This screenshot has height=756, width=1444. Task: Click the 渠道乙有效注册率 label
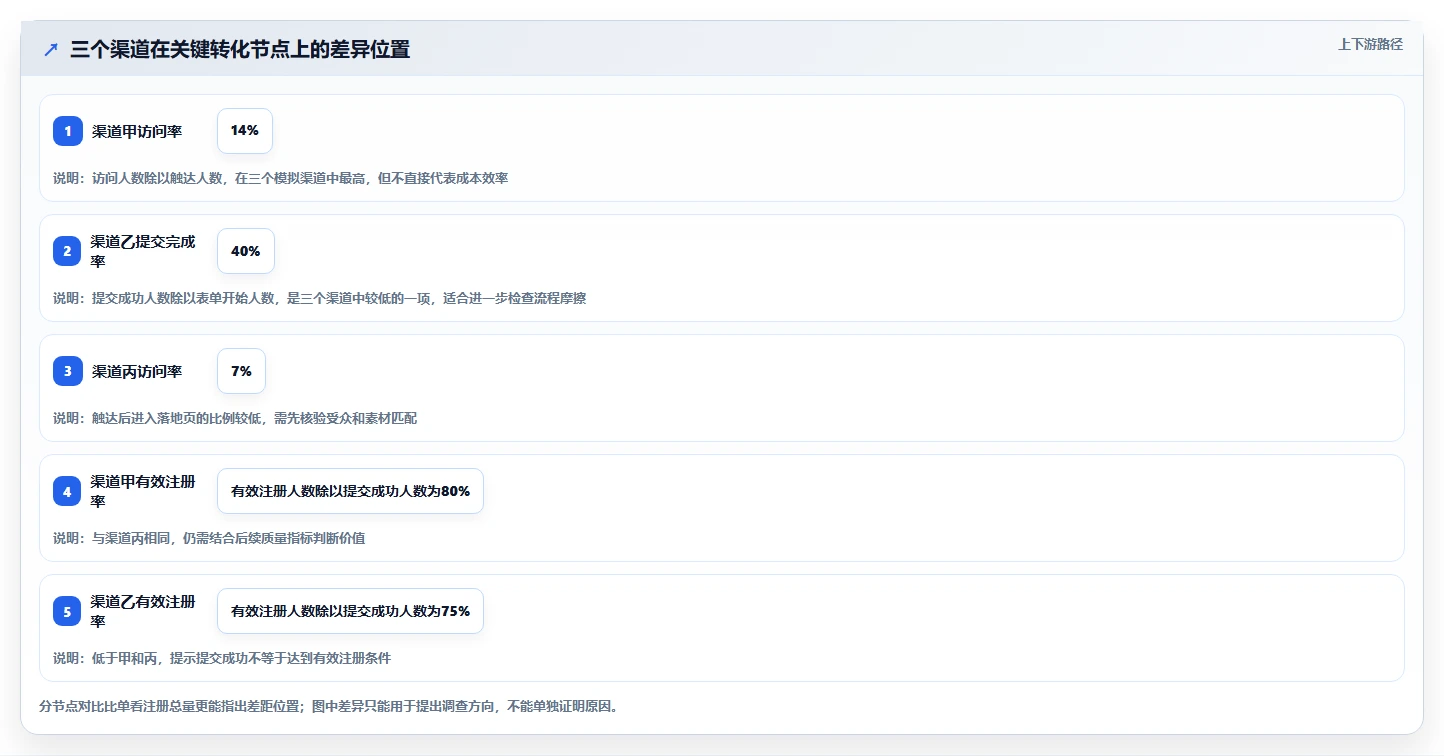click(x=144, y=611)
